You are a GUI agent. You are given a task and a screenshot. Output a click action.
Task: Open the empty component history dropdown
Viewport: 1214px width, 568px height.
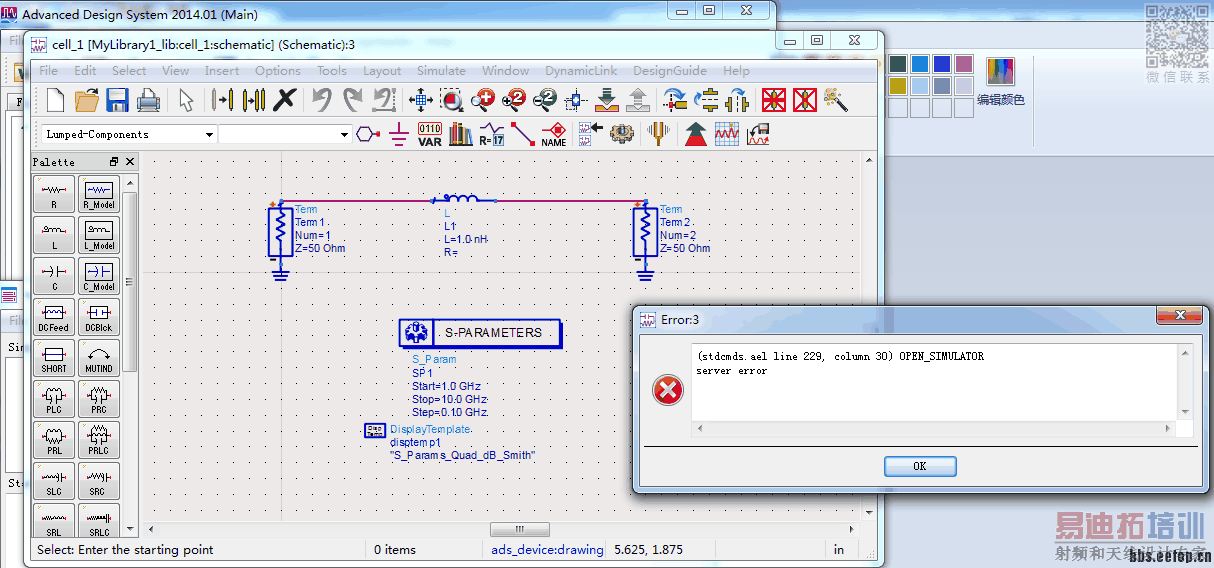coord(285,134)
